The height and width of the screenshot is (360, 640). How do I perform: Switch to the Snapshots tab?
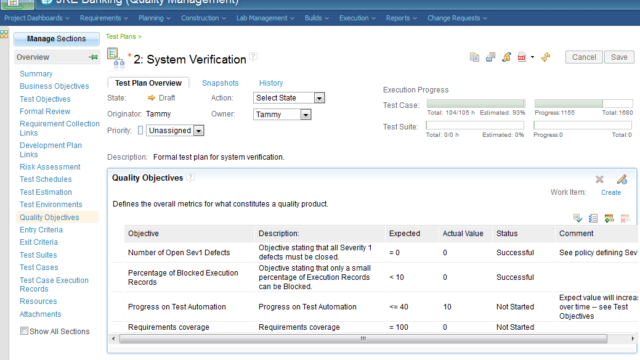pos(220,83)
